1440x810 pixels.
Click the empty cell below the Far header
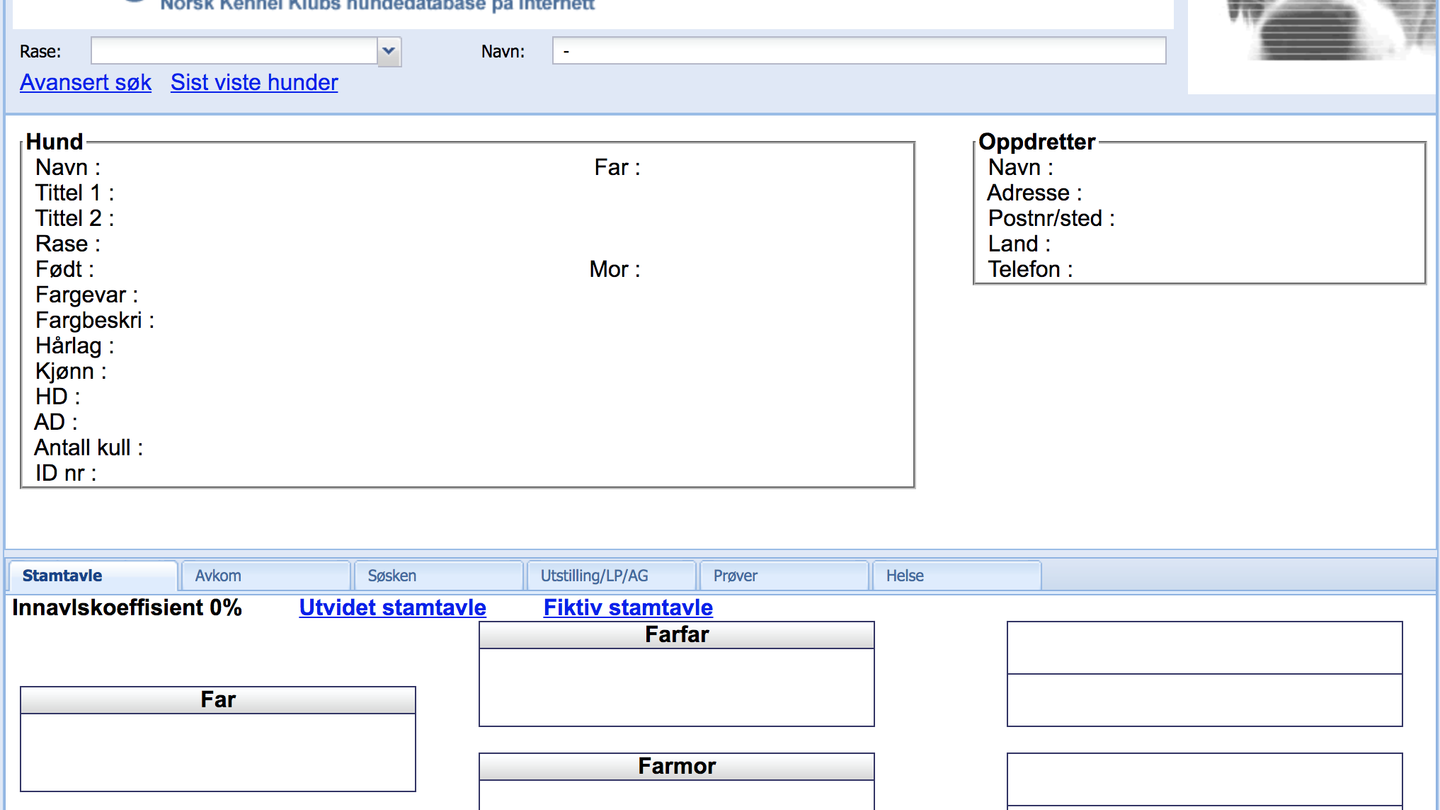[x=218, y=752]
